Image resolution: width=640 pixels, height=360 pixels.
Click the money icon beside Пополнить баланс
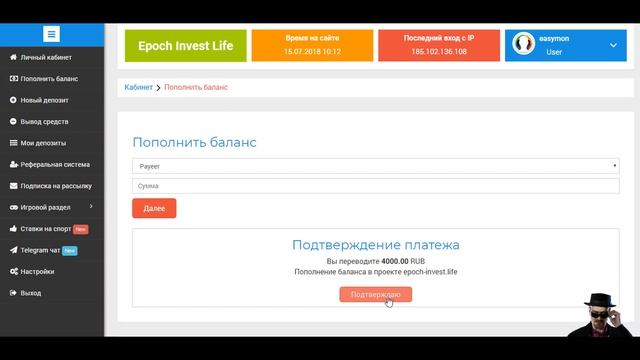click(13, 78)
